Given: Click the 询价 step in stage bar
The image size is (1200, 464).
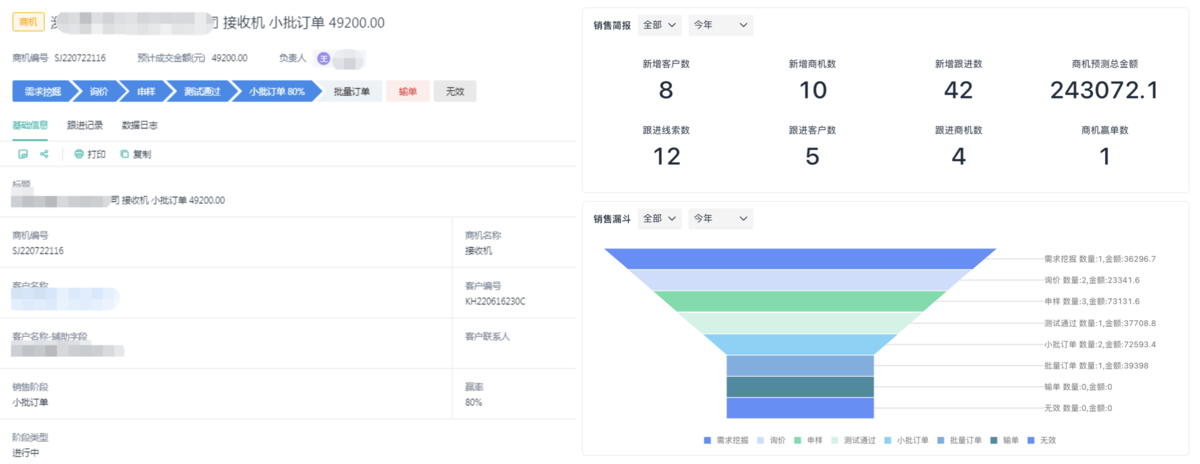Looking at the screenshot, I should pyautogui.click(x=98, y=92).
